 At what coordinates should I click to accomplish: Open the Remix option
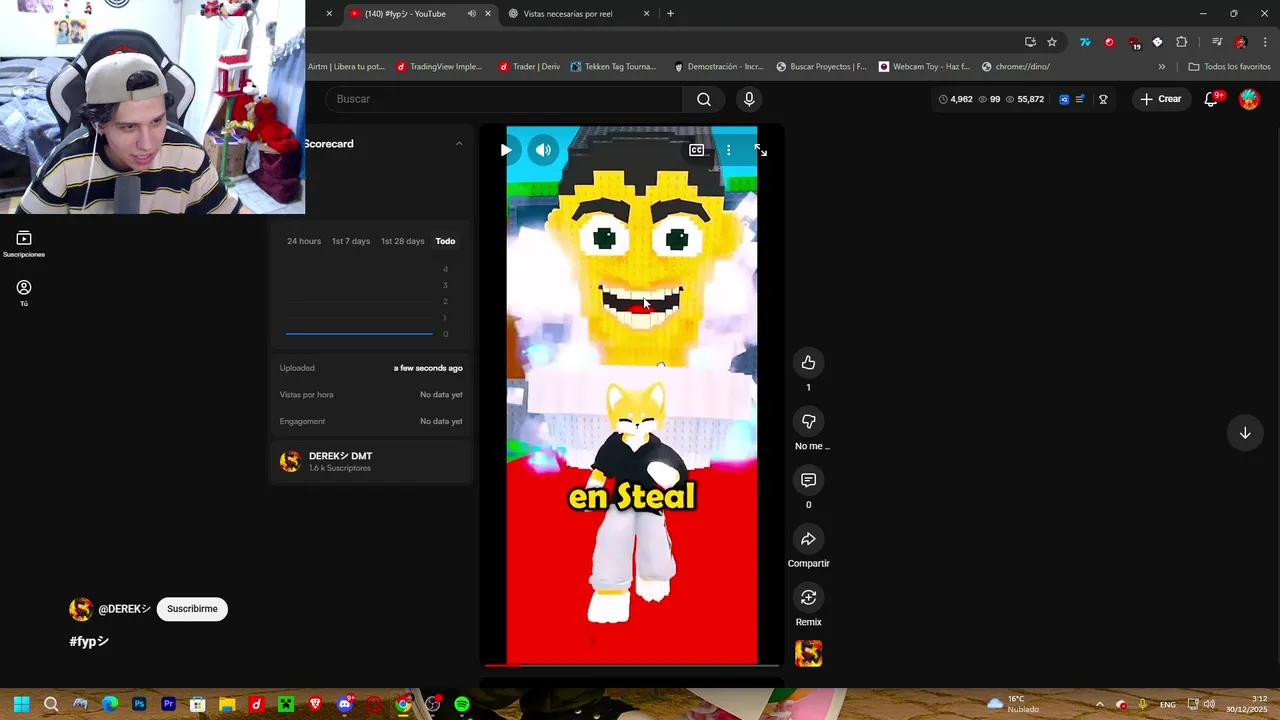point(808,597)
